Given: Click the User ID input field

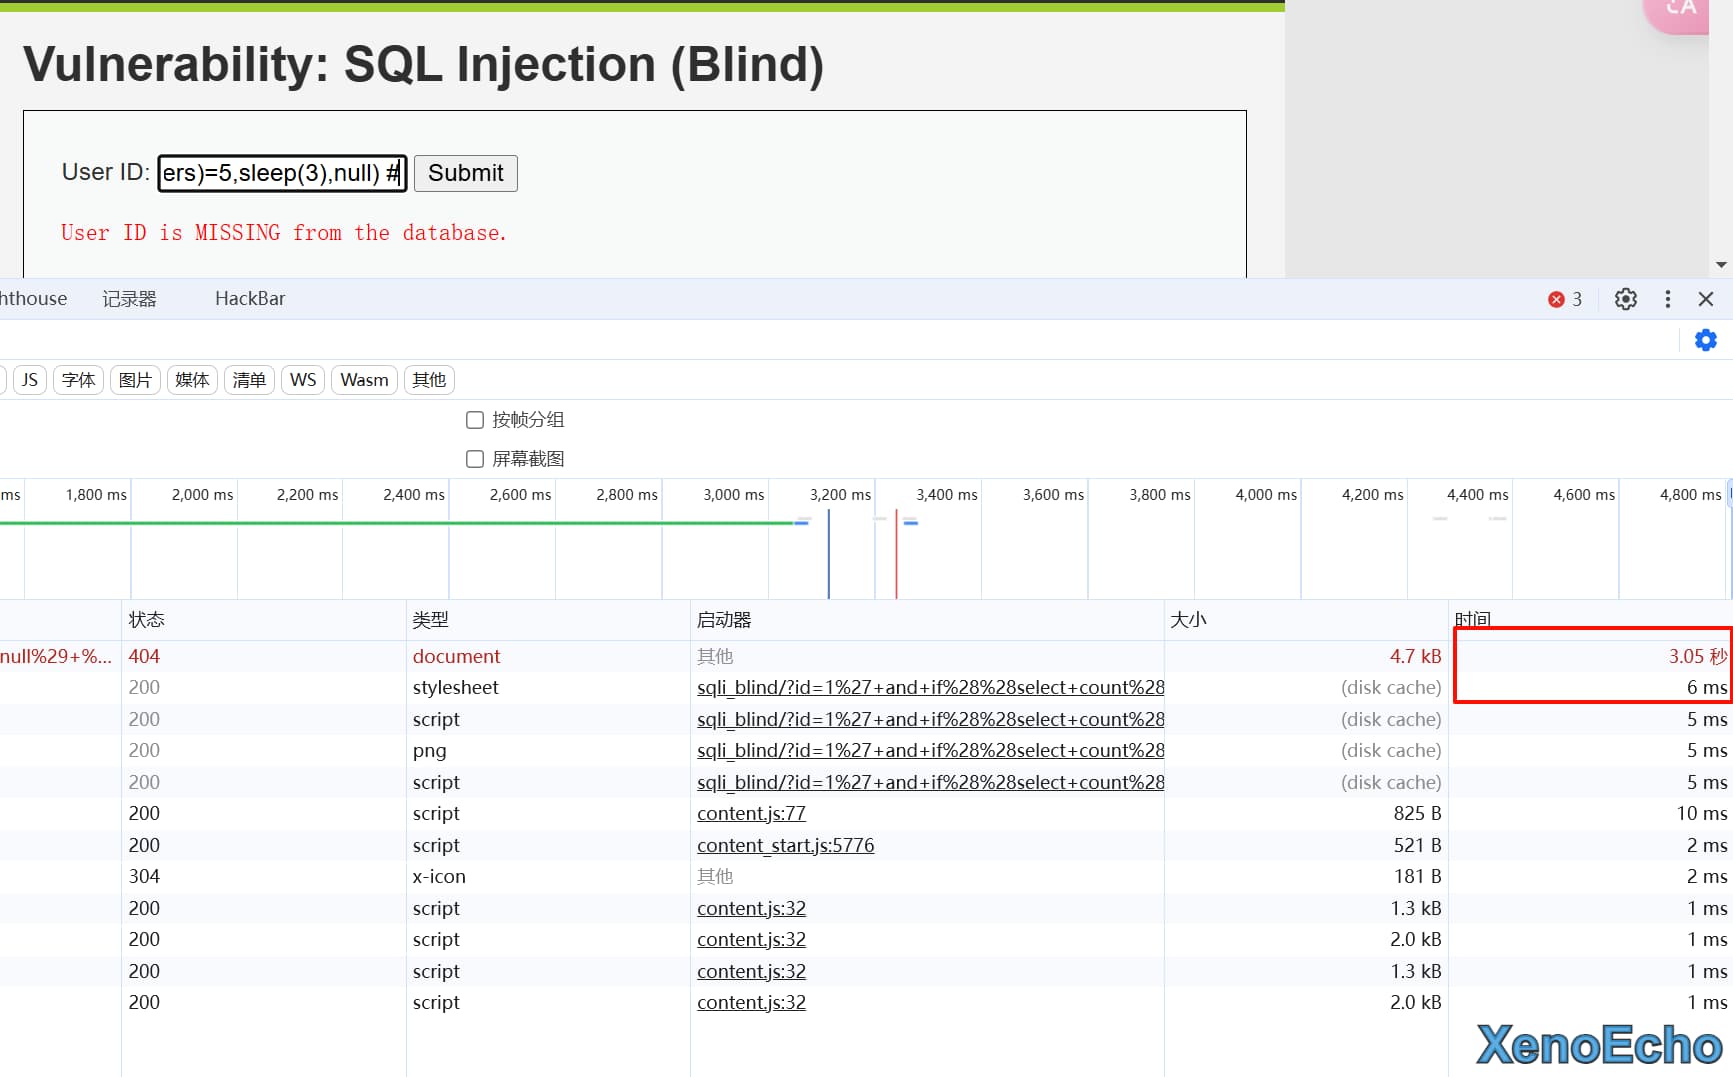Looking at the screenshot, I should click(x=282, y=173).
